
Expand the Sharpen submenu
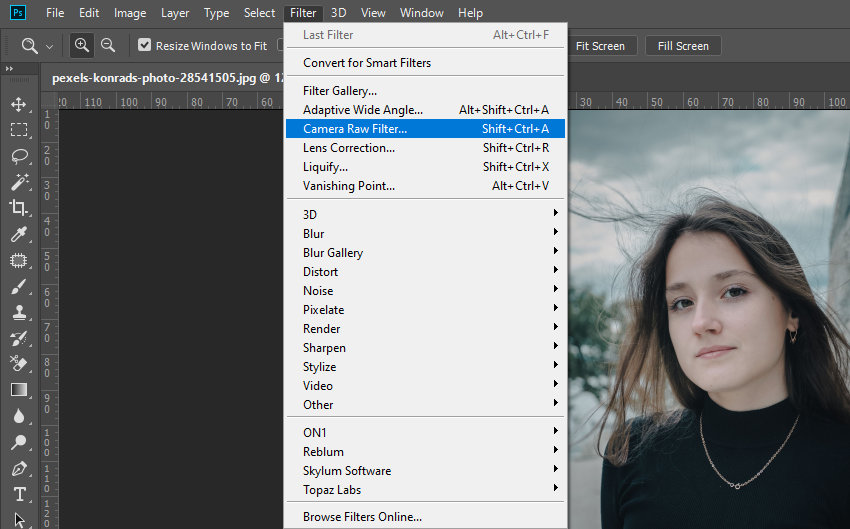coord(426,347)
